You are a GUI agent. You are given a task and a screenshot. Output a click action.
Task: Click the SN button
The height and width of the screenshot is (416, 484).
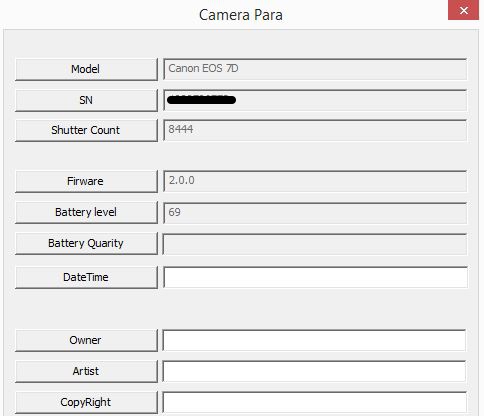pyautogui.click(x=86, y=100)
